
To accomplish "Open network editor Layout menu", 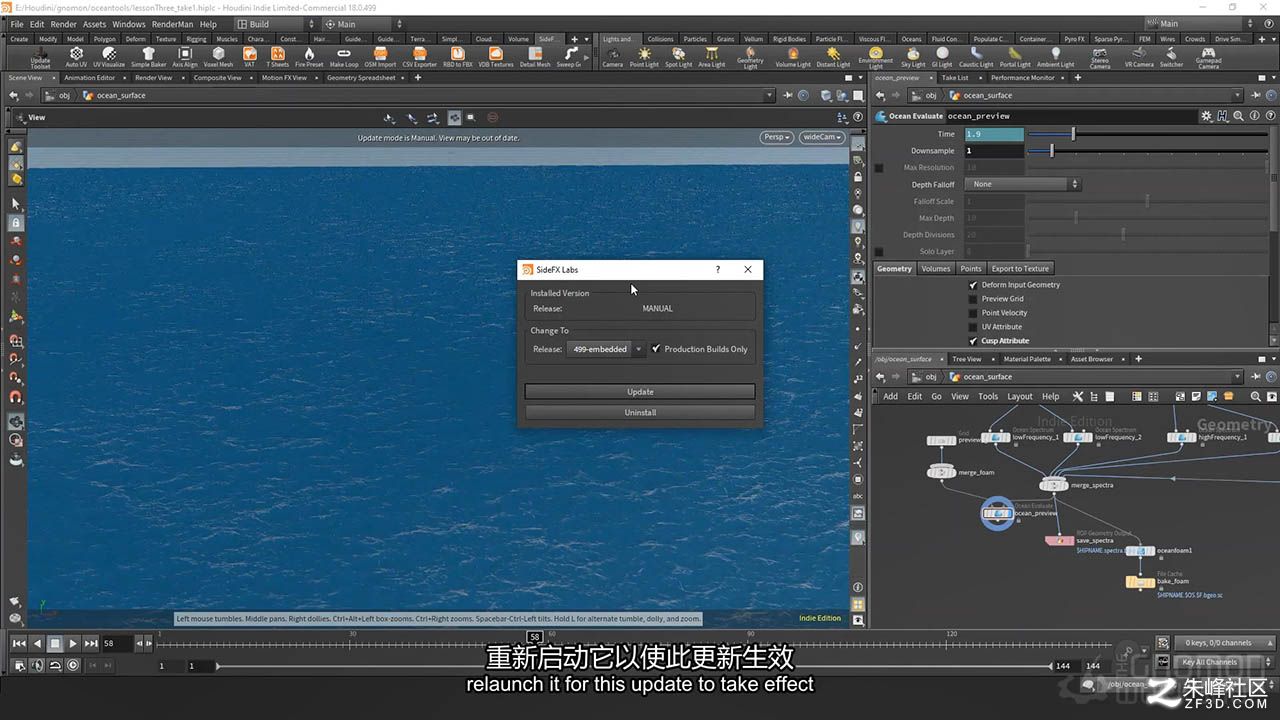I will (1020, 396).
